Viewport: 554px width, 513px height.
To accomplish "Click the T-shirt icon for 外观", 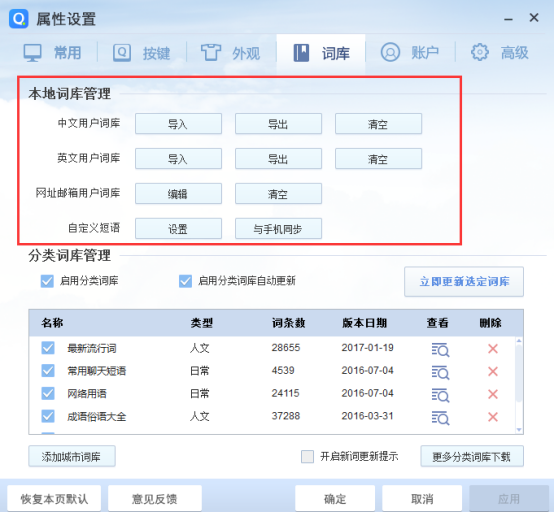I will 211,52.
